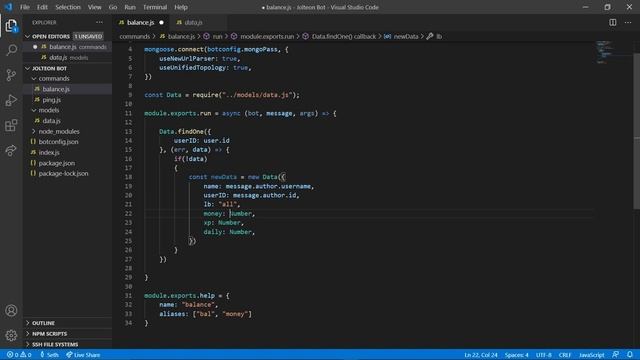
Task: Open Explorer panel more actions ellipsis
Action: pos(99,22)
